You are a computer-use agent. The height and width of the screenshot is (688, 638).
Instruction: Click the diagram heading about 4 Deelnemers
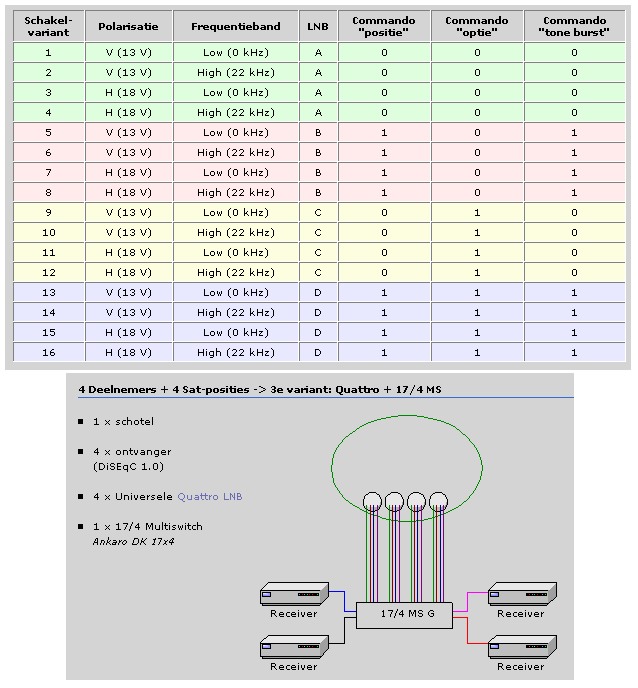click(260, 388)
